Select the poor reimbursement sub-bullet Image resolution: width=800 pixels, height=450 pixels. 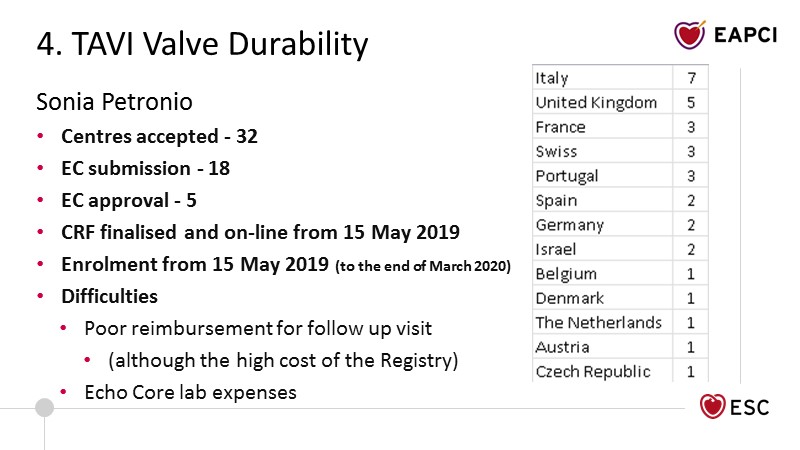tap(258, 329)
